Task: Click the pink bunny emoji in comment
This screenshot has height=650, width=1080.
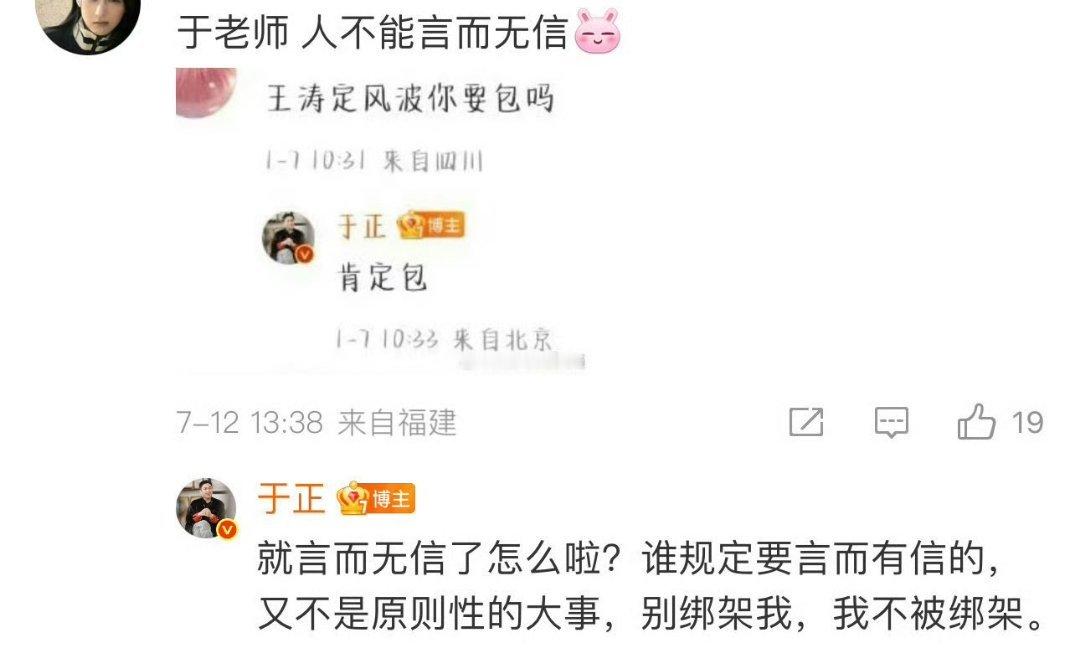Action: click(597, 32)
